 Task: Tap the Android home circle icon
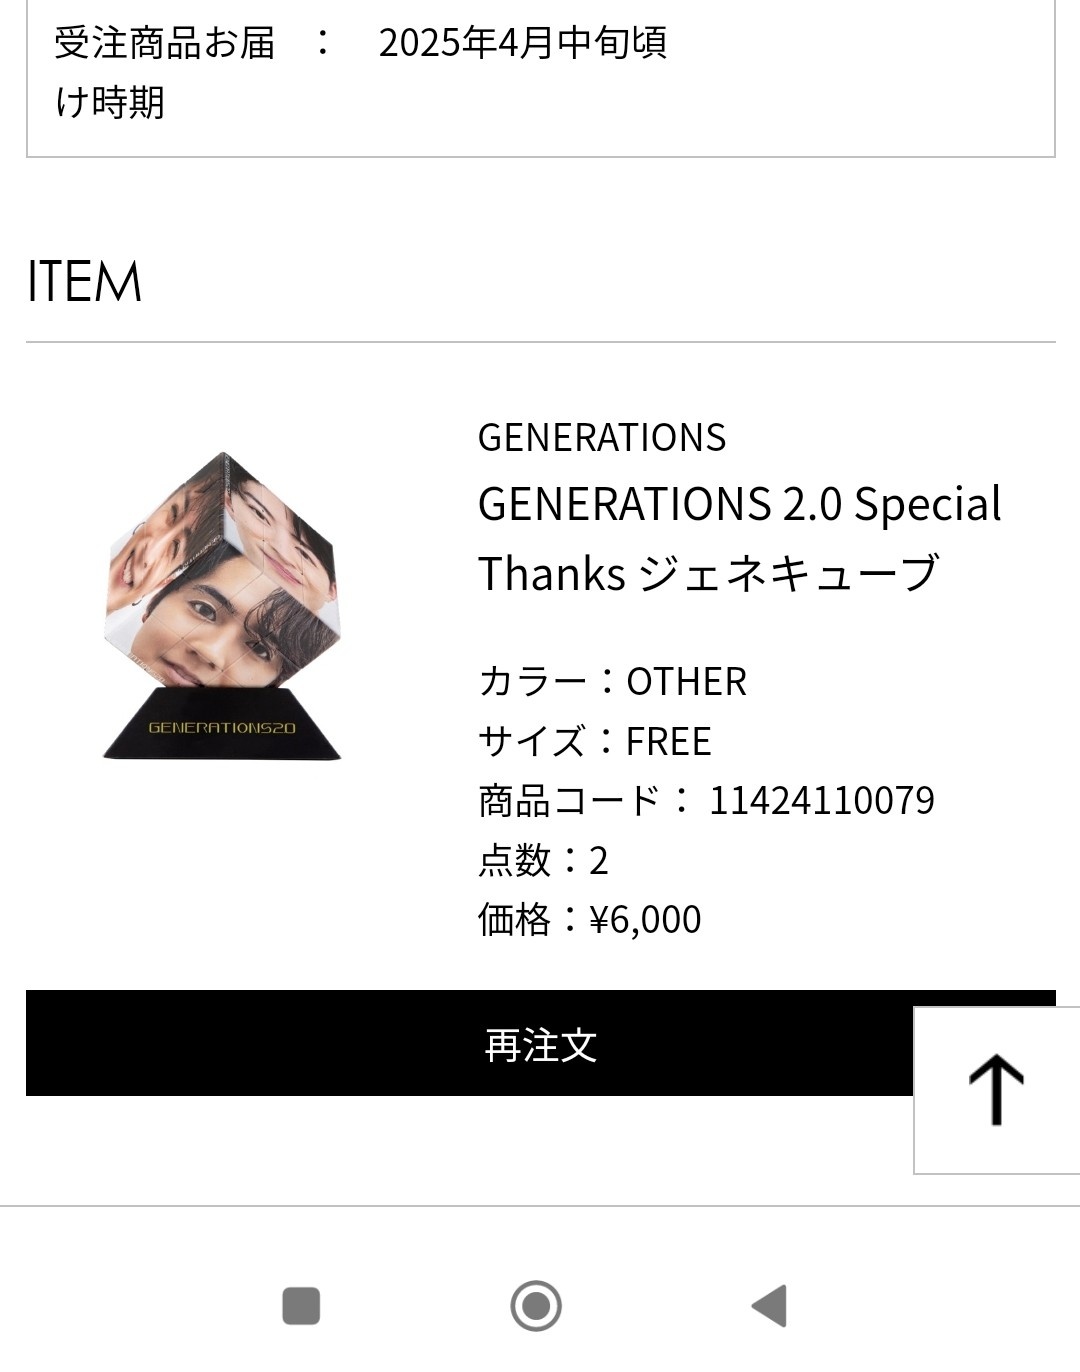coord(536,1306)
